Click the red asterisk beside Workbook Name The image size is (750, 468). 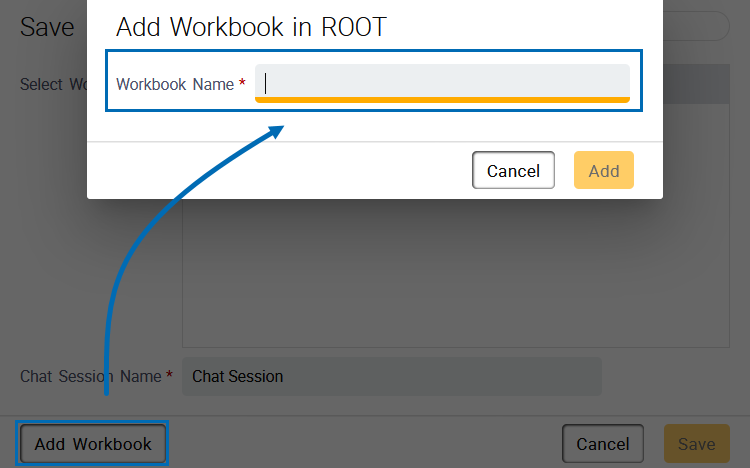tap(243, 85)
